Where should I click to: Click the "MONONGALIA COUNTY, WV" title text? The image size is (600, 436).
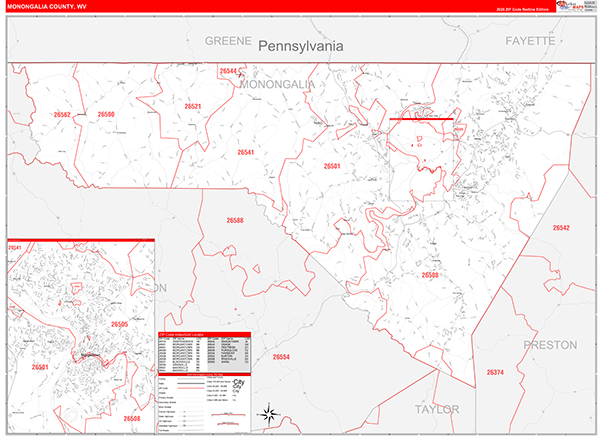pyautogui.click(x=47, y=7)
